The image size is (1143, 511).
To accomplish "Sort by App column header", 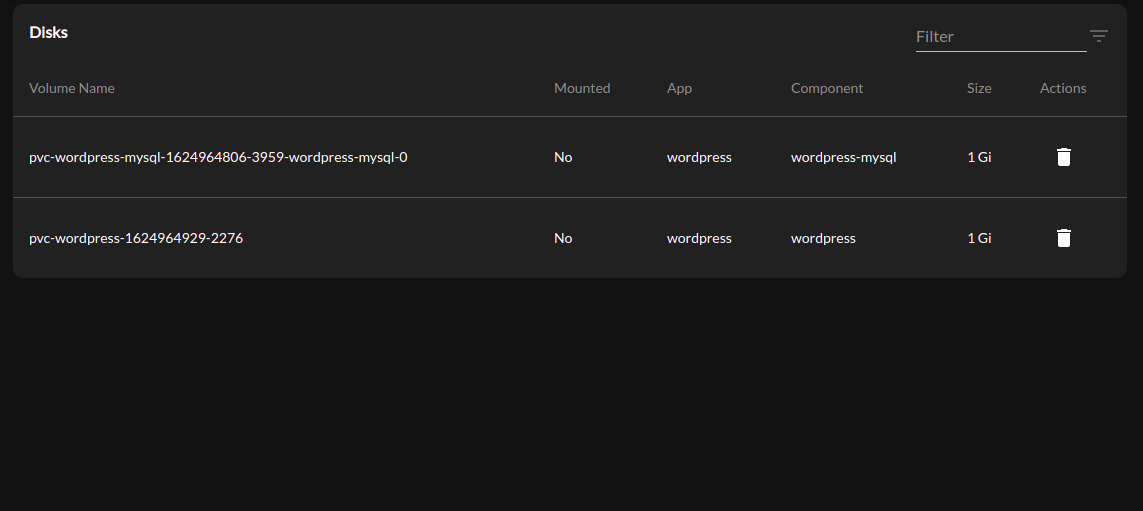I will click(x=679, y=88).
